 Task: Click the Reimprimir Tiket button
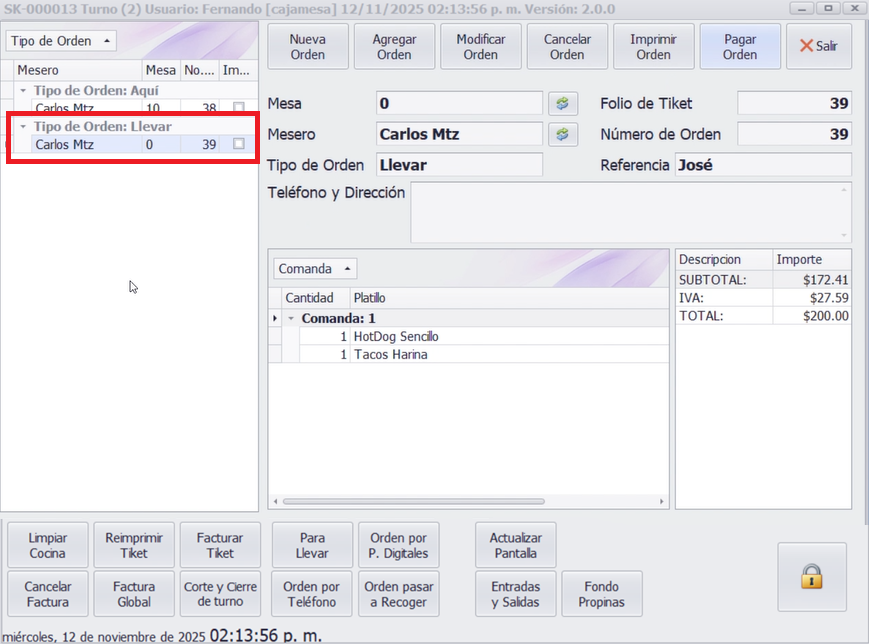pyautogui.click(x=134, y=545)
